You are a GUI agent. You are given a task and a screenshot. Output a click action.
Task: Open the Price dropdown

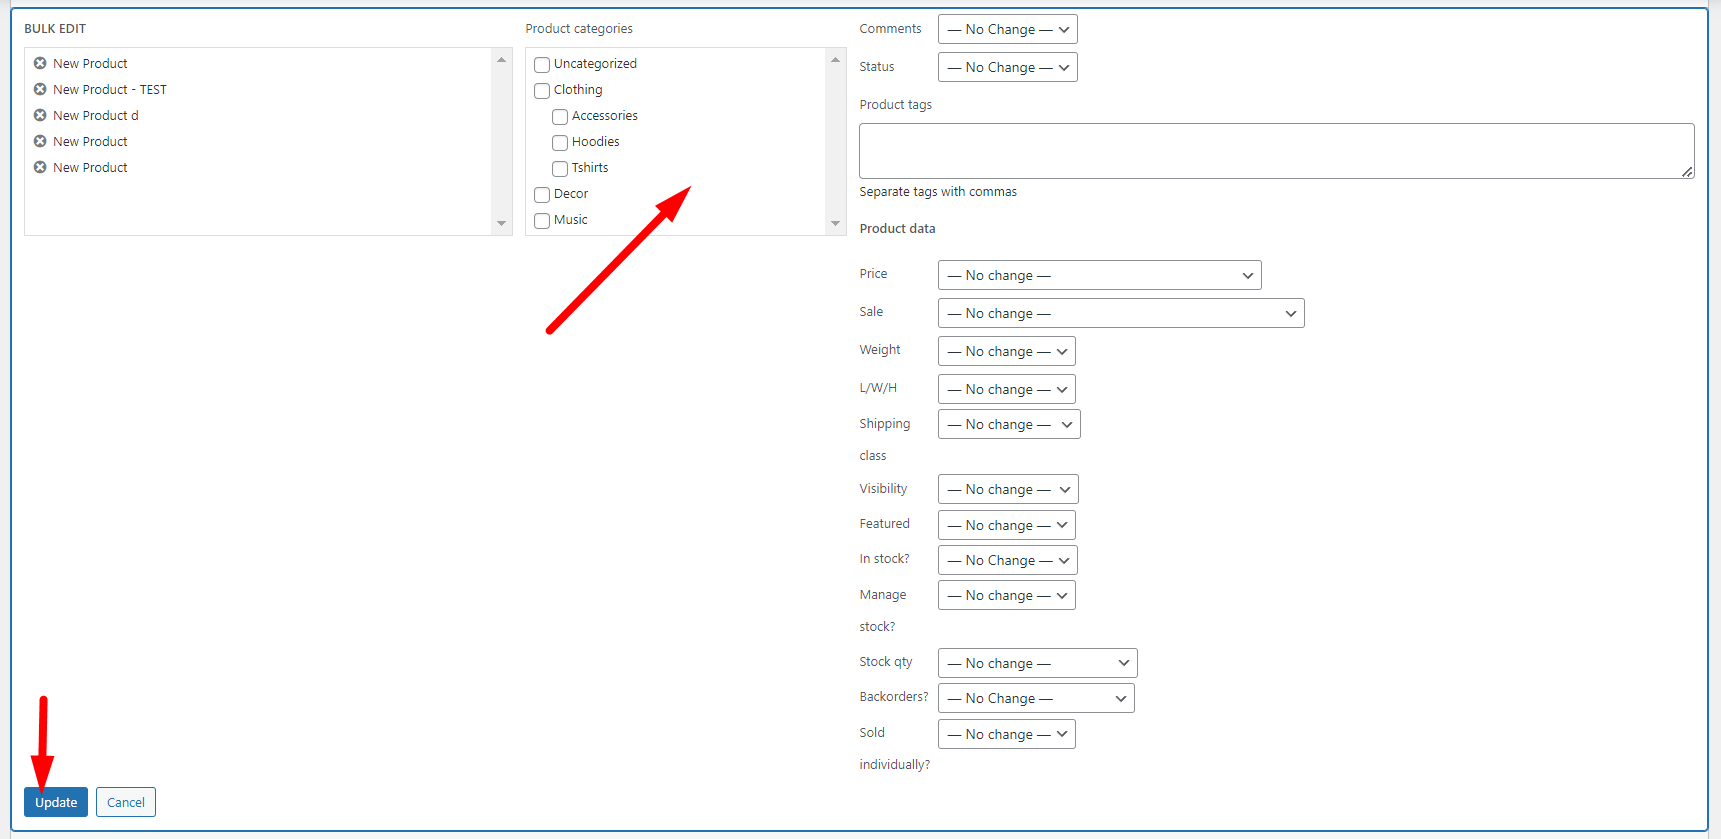[x=1099, y=275]
